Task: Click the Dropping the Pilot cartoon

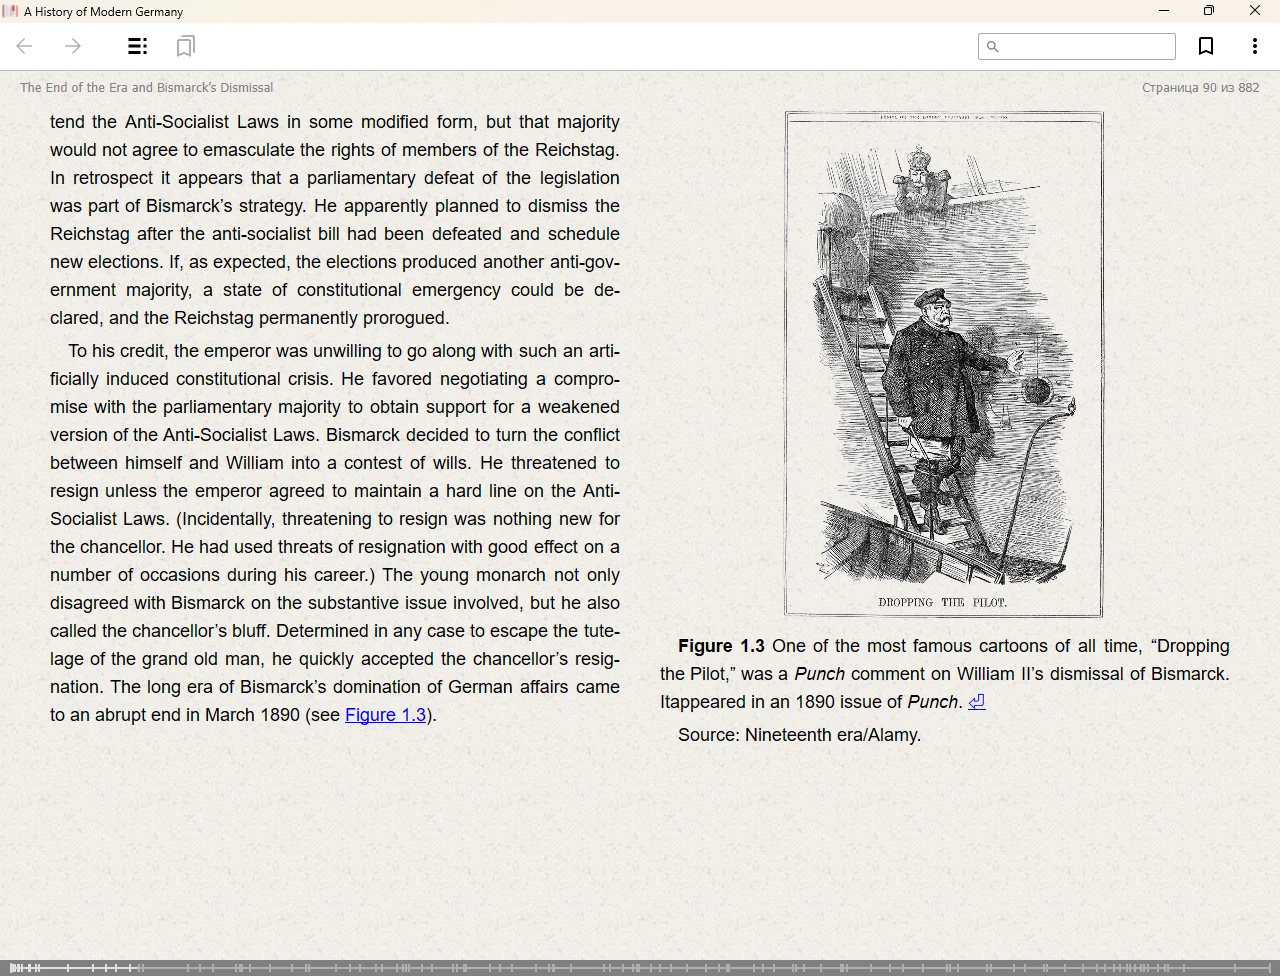Action: (x=943, y=363)
